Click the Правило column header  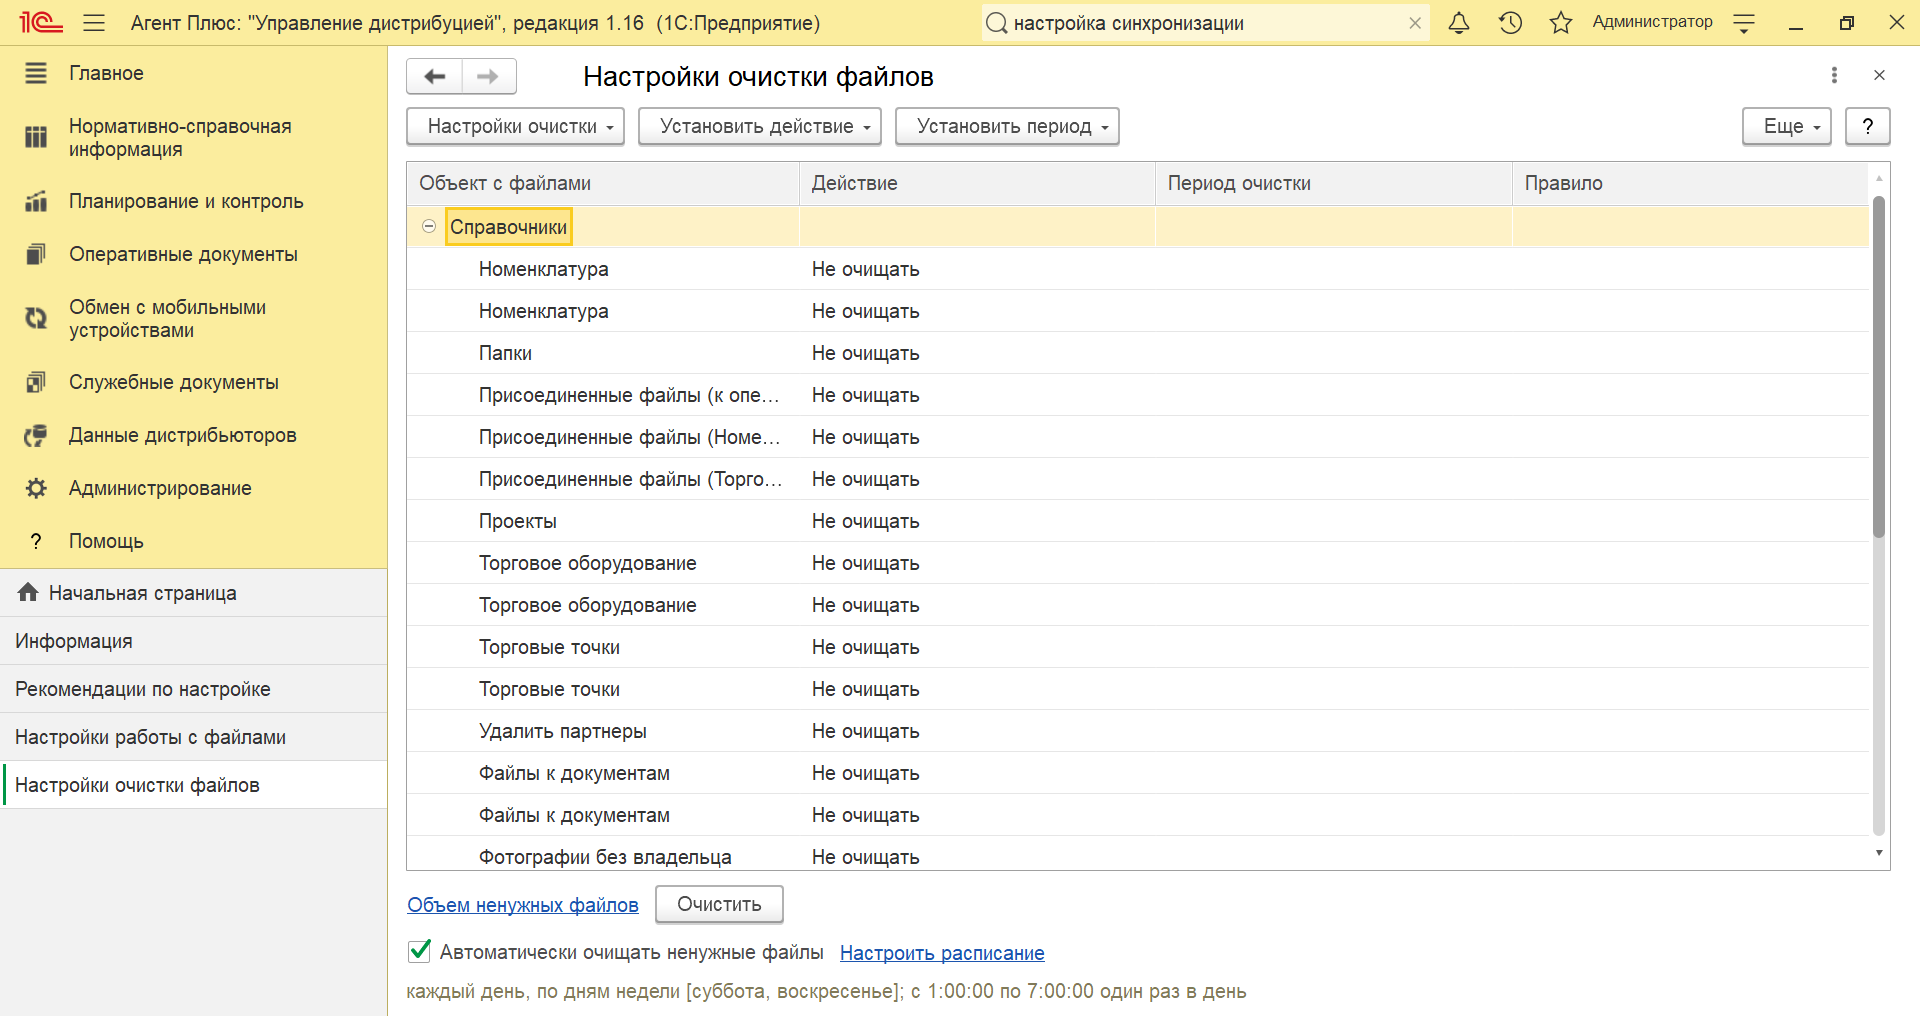(x=1690, y=183)
